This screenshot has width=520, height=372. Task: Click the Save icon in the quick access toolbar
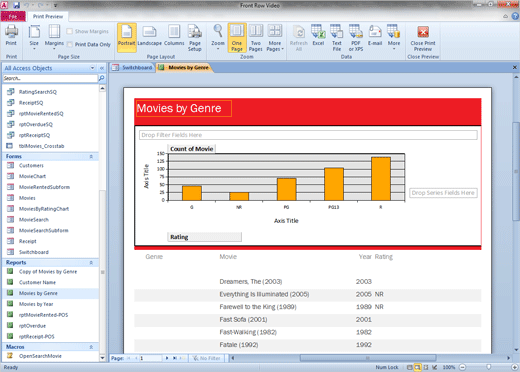16,5
